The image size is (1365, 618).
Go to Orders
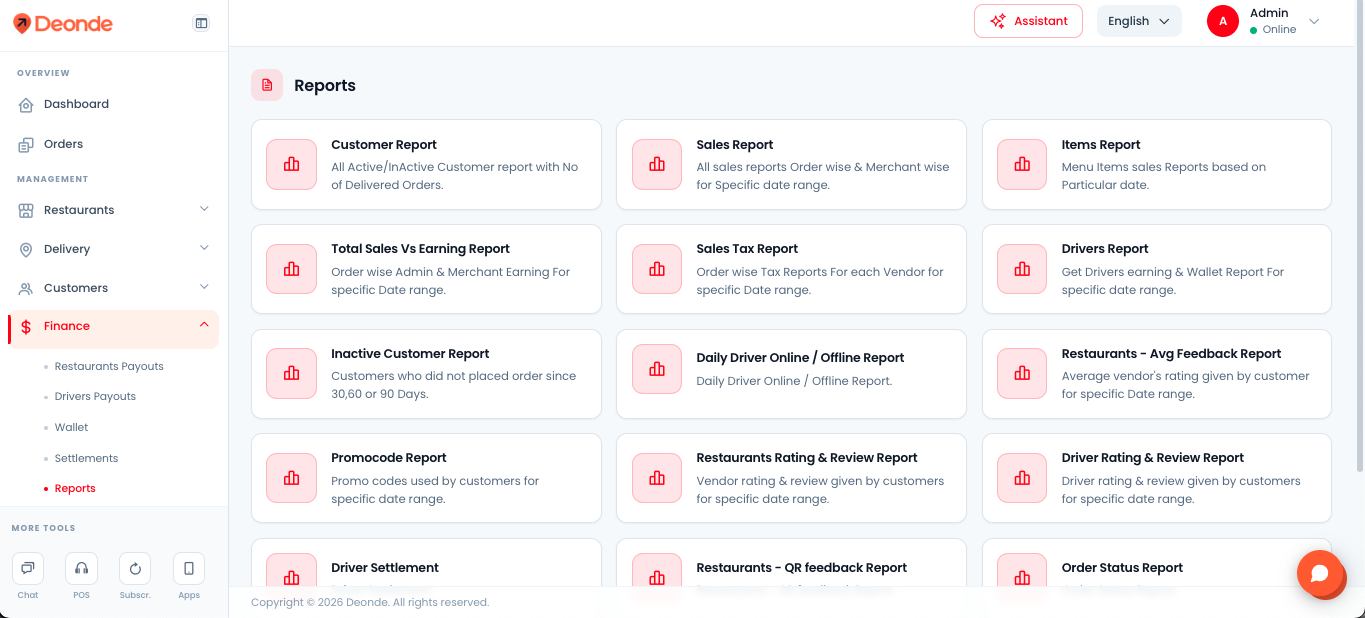click(x=63, y=144)
